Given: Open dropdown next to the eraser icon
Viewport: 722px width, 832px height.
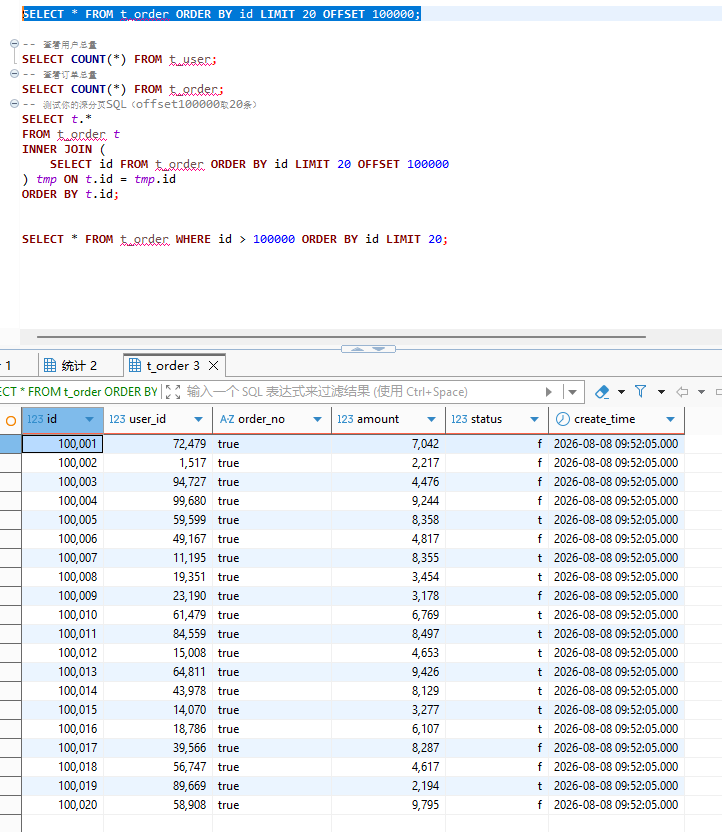Looking at the screenshot, I should [x=621, y=392].
